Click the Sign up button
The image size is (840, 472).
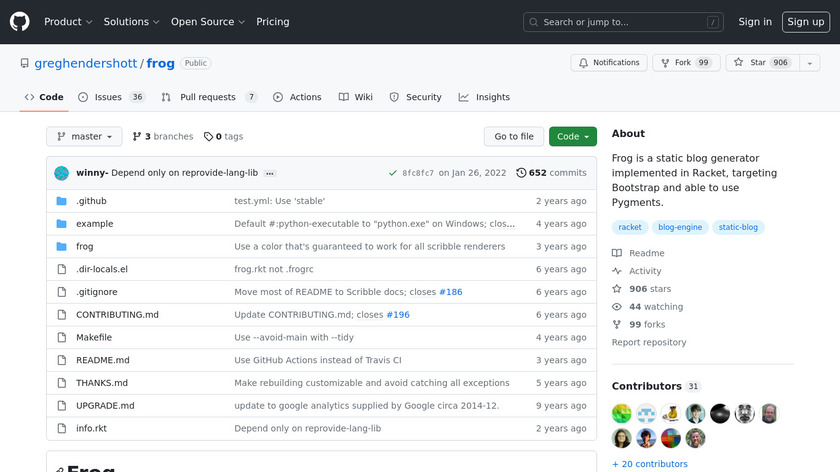click(x=805, y=22)
